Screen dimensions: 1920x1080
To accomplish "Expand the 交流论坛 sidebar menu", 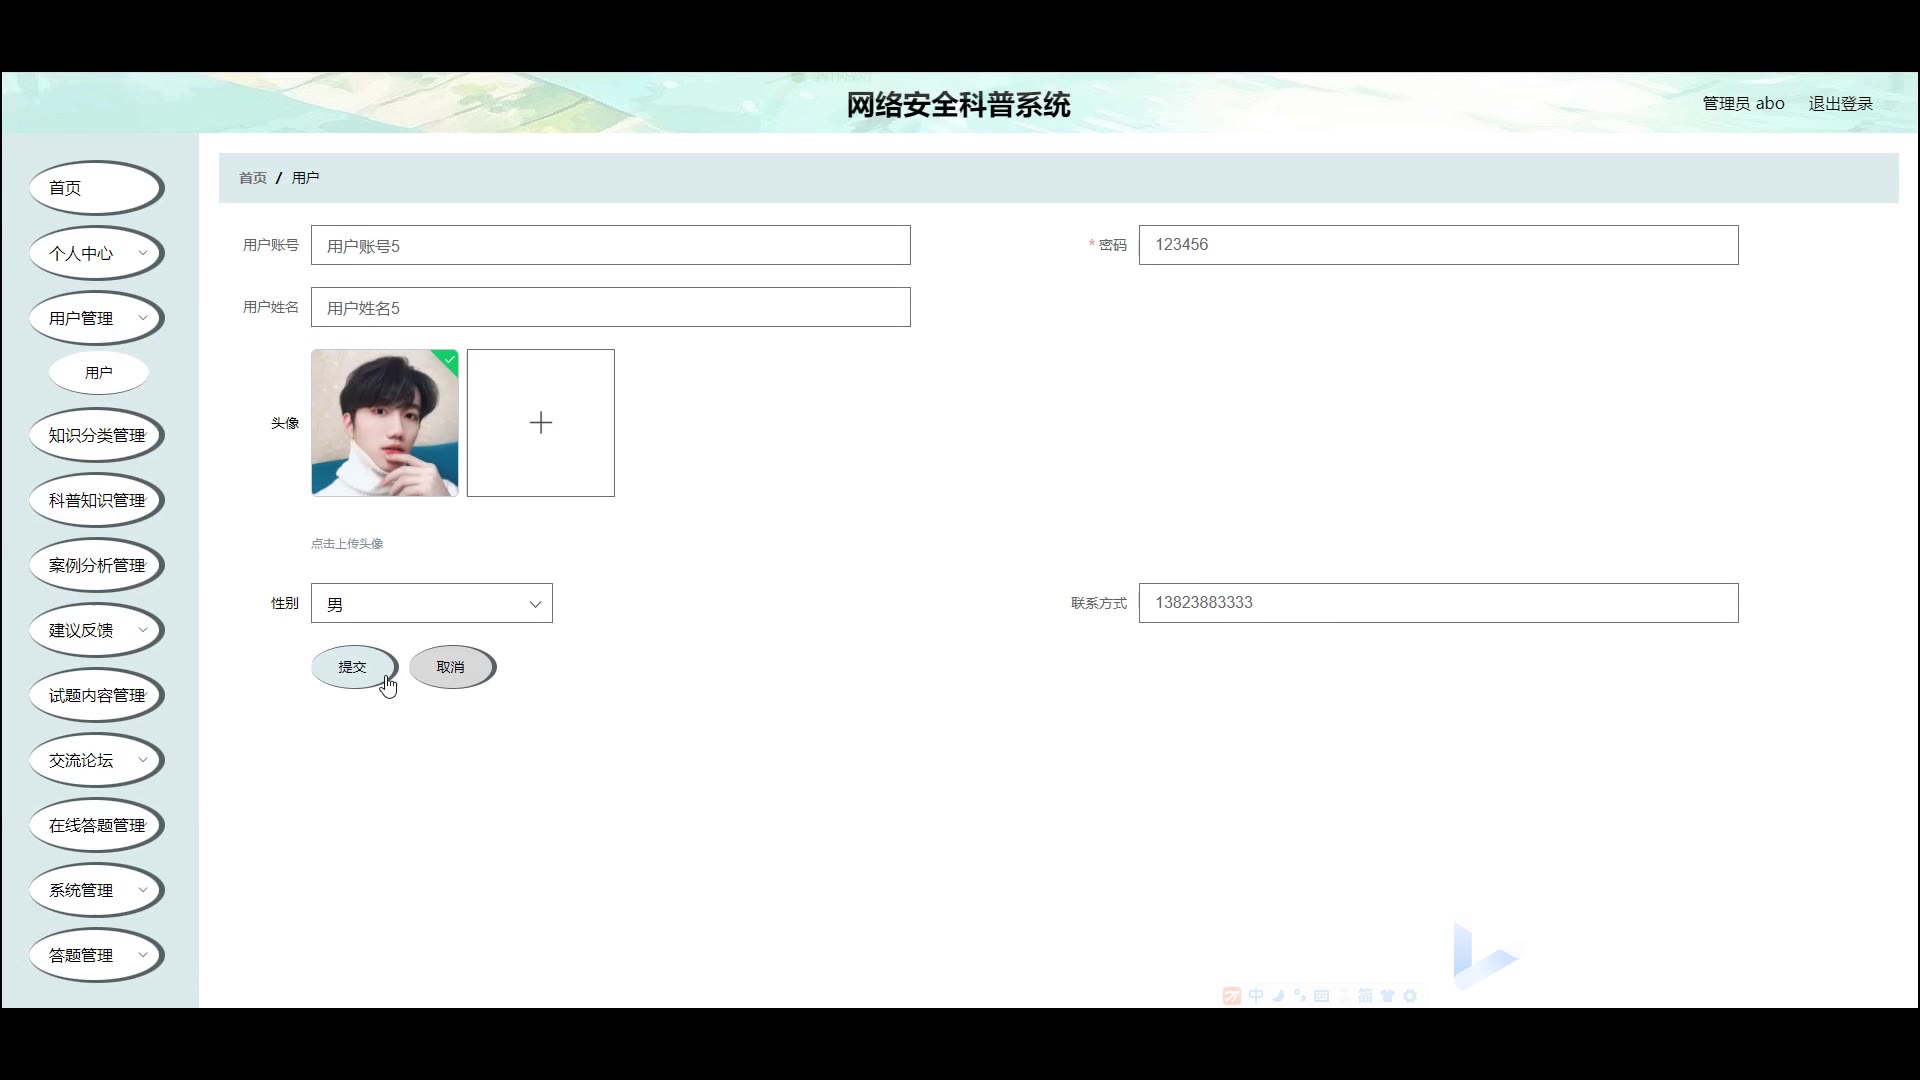I will tap(96, 760).
